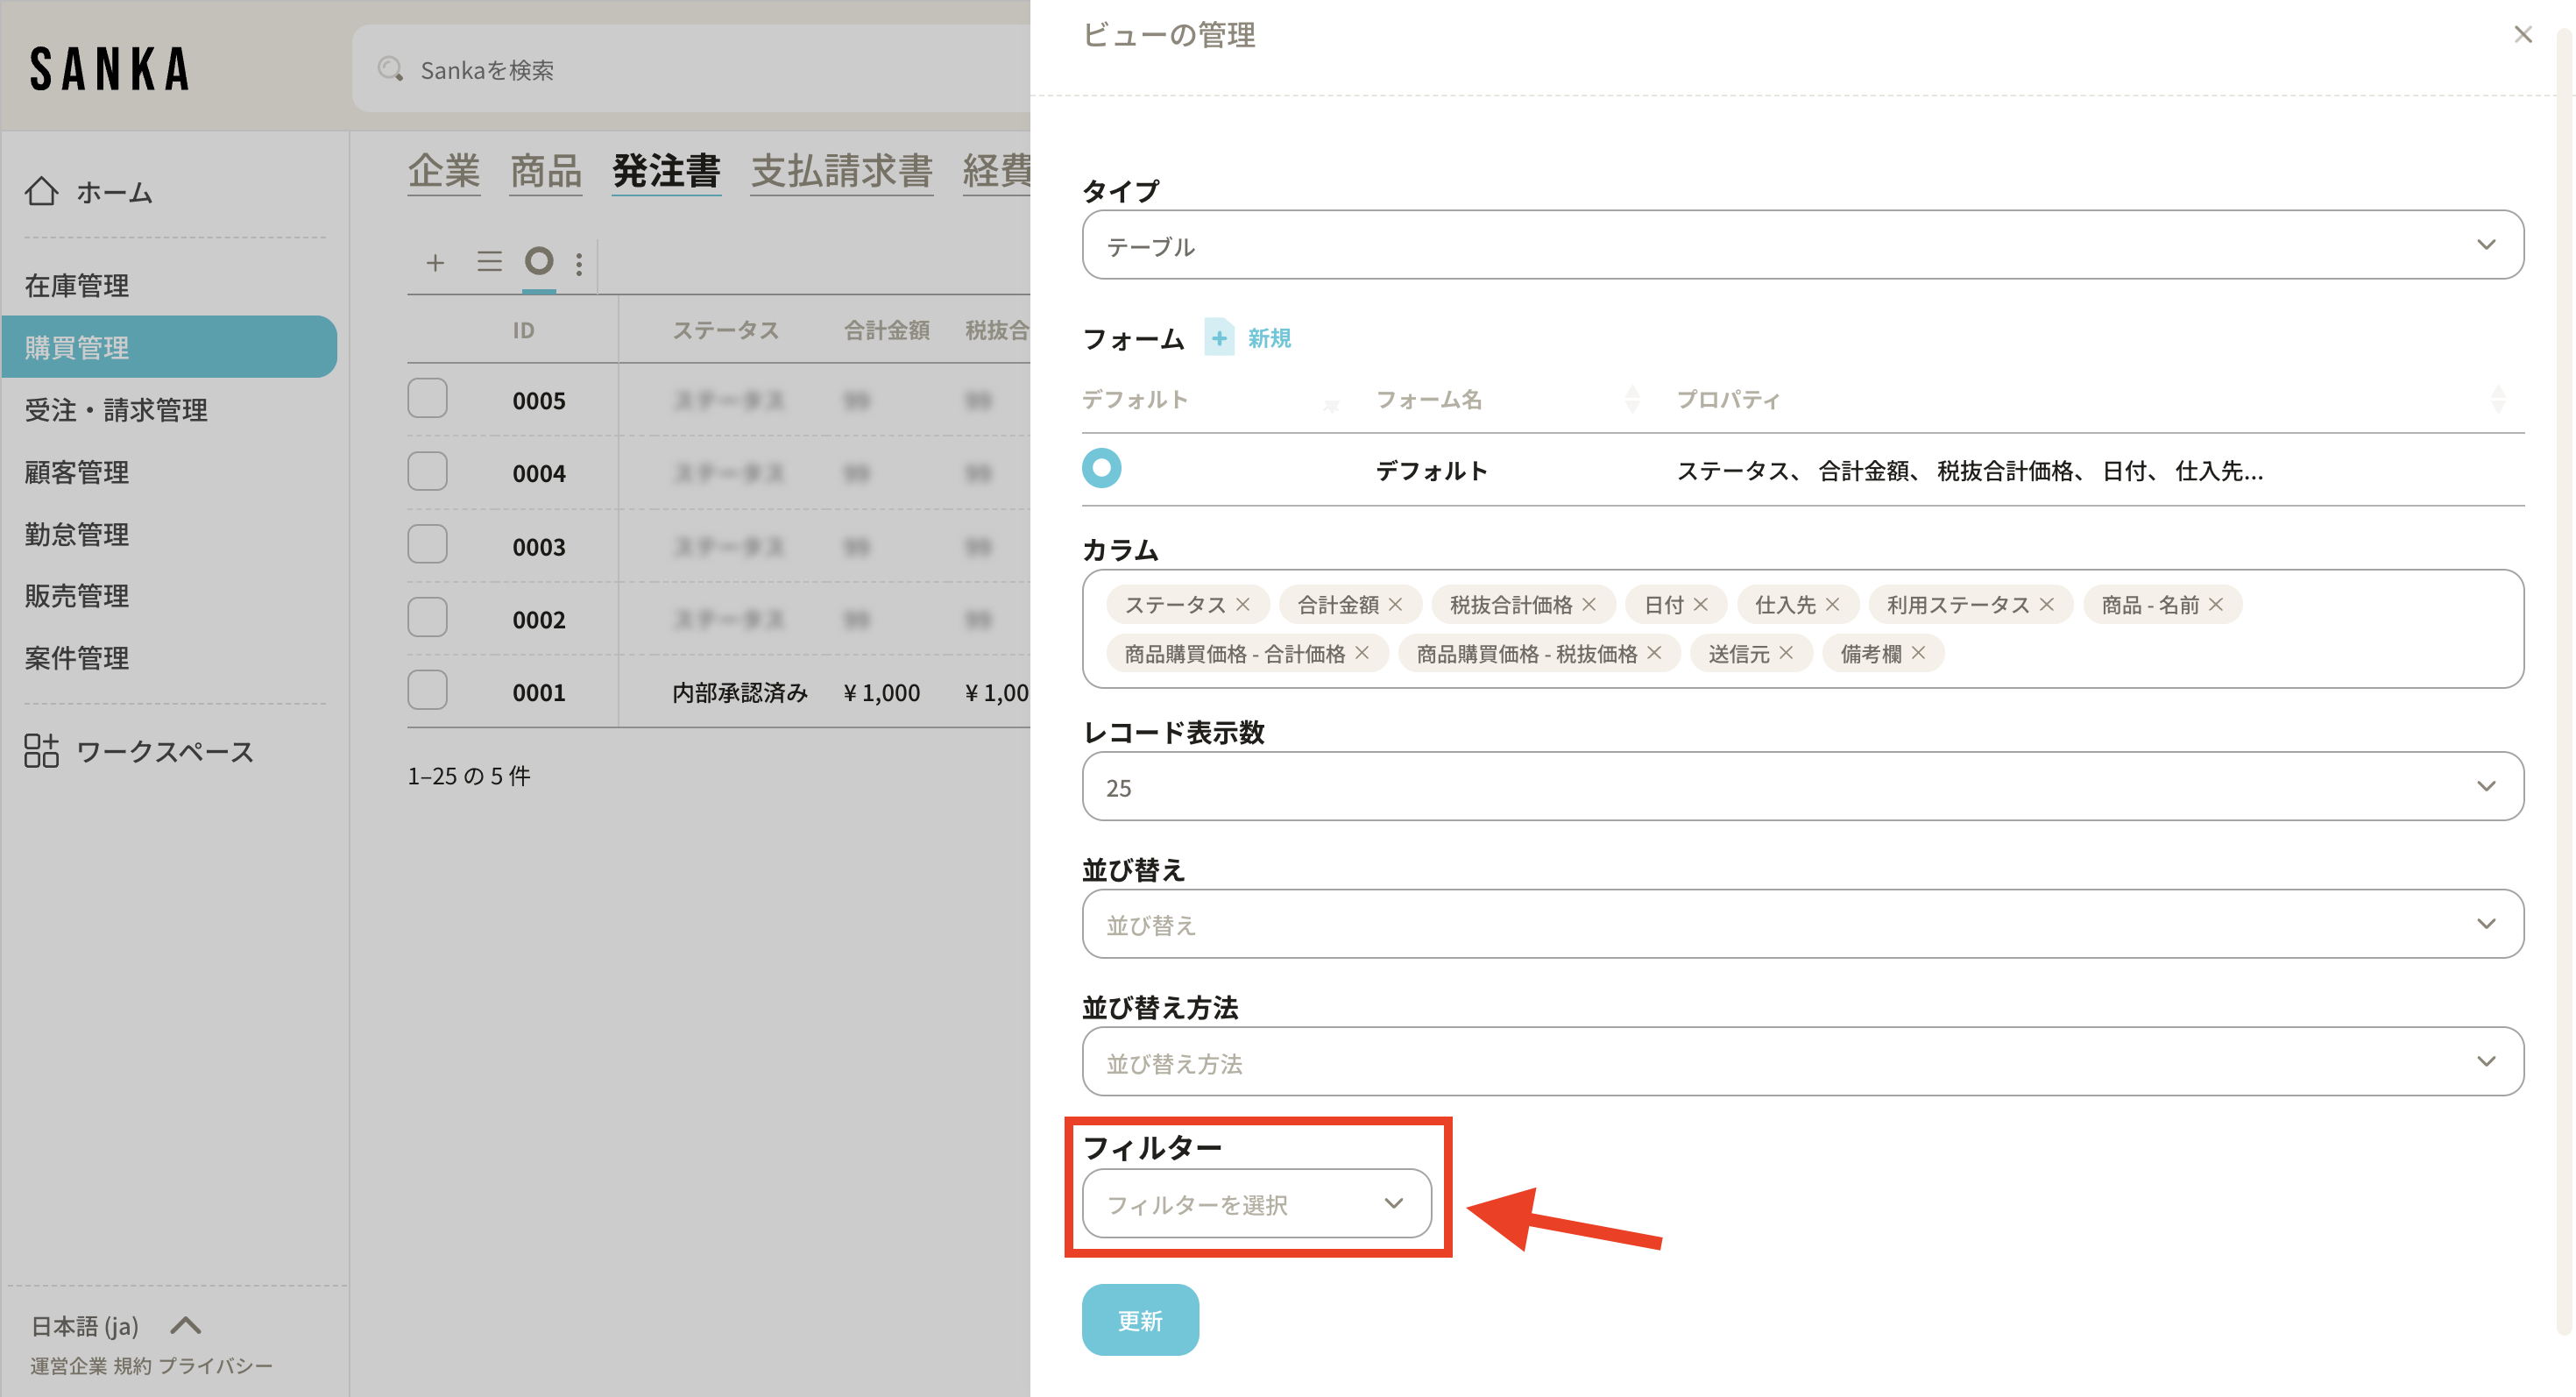The height and width of the screenshot is (1397, 2576).
Task: Check the box for record 0001
Action: tap(427, 691)
